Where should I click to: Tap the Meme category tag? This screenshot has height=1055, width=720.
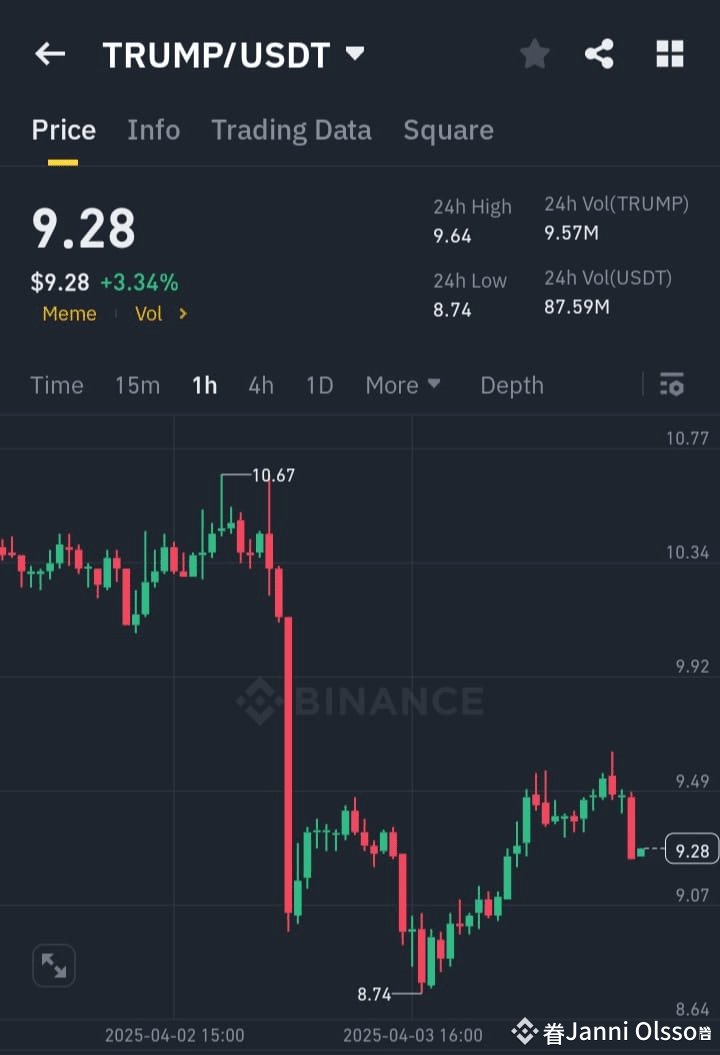(69, 313)
